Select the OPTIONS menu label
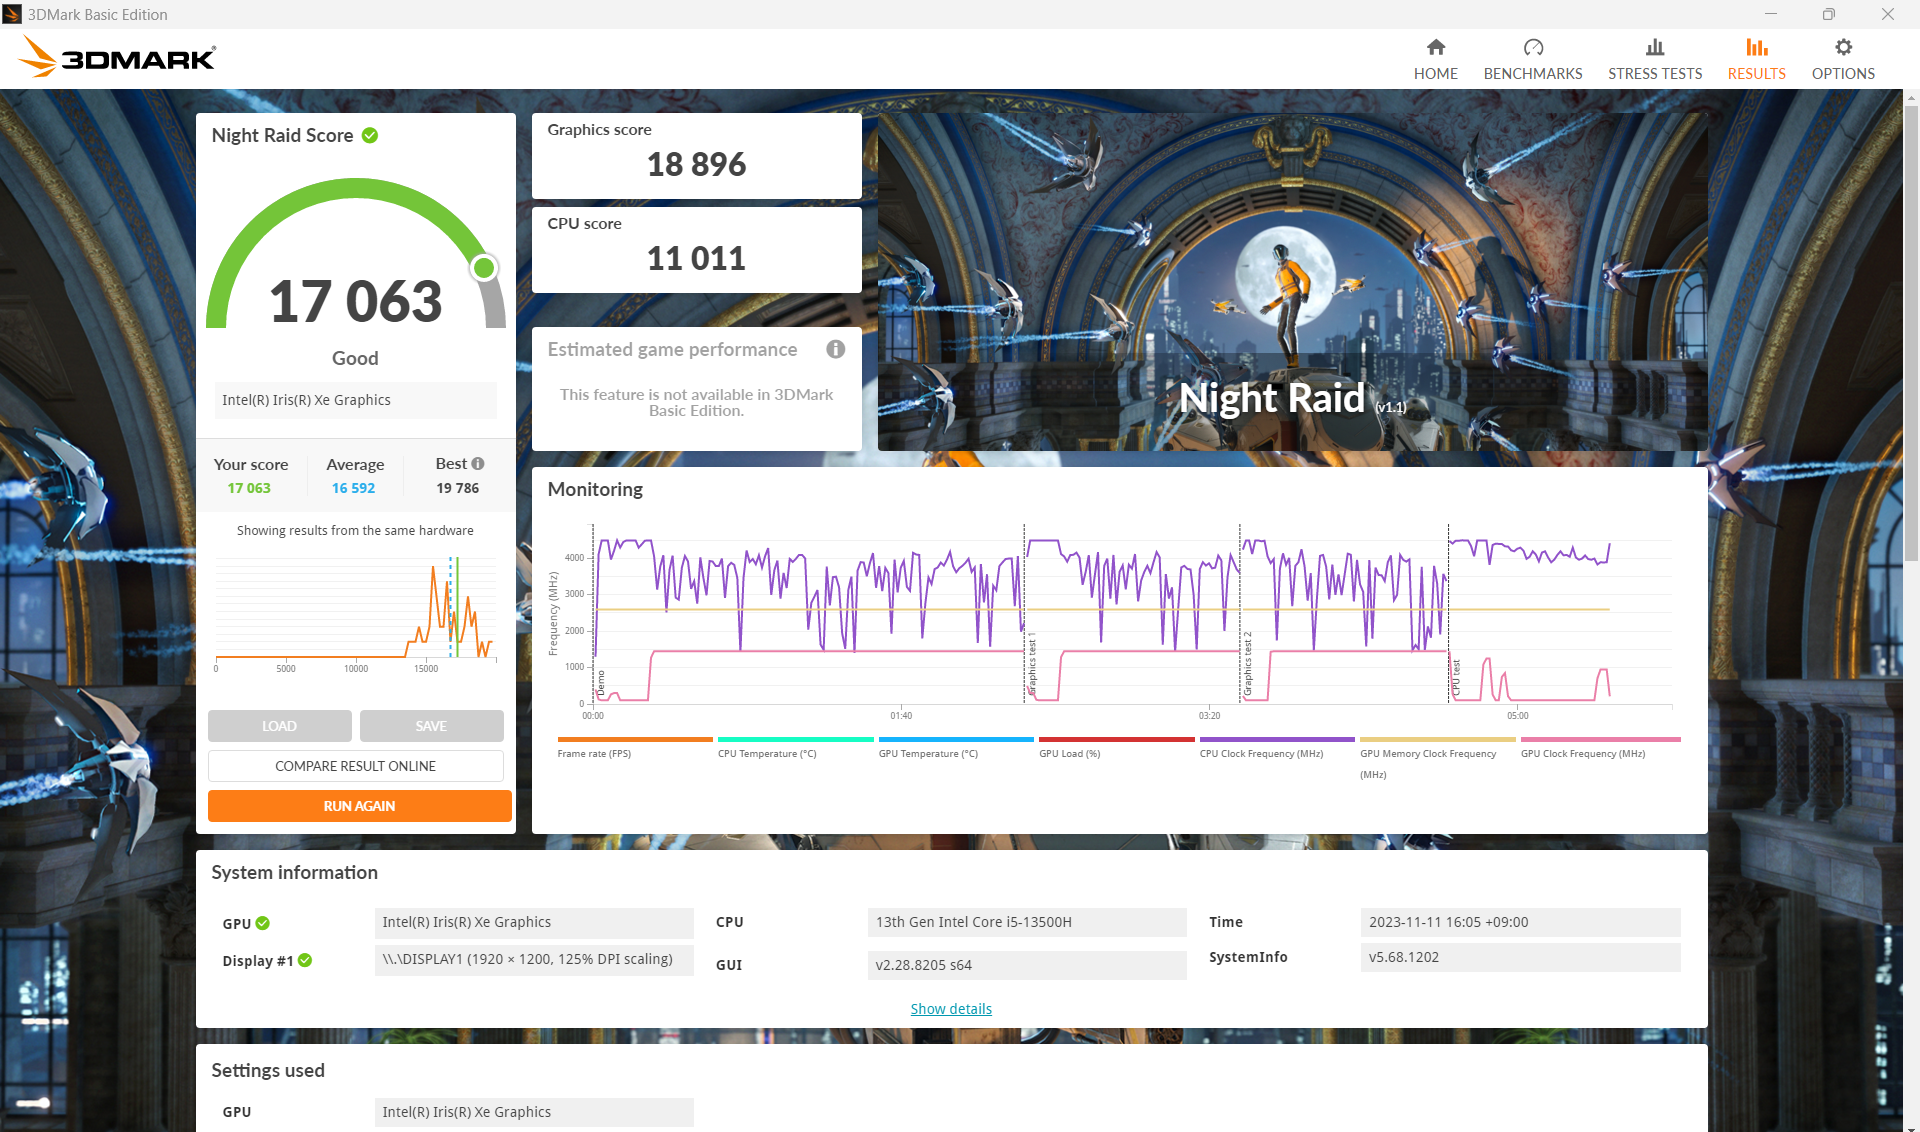 point(1843,74)
